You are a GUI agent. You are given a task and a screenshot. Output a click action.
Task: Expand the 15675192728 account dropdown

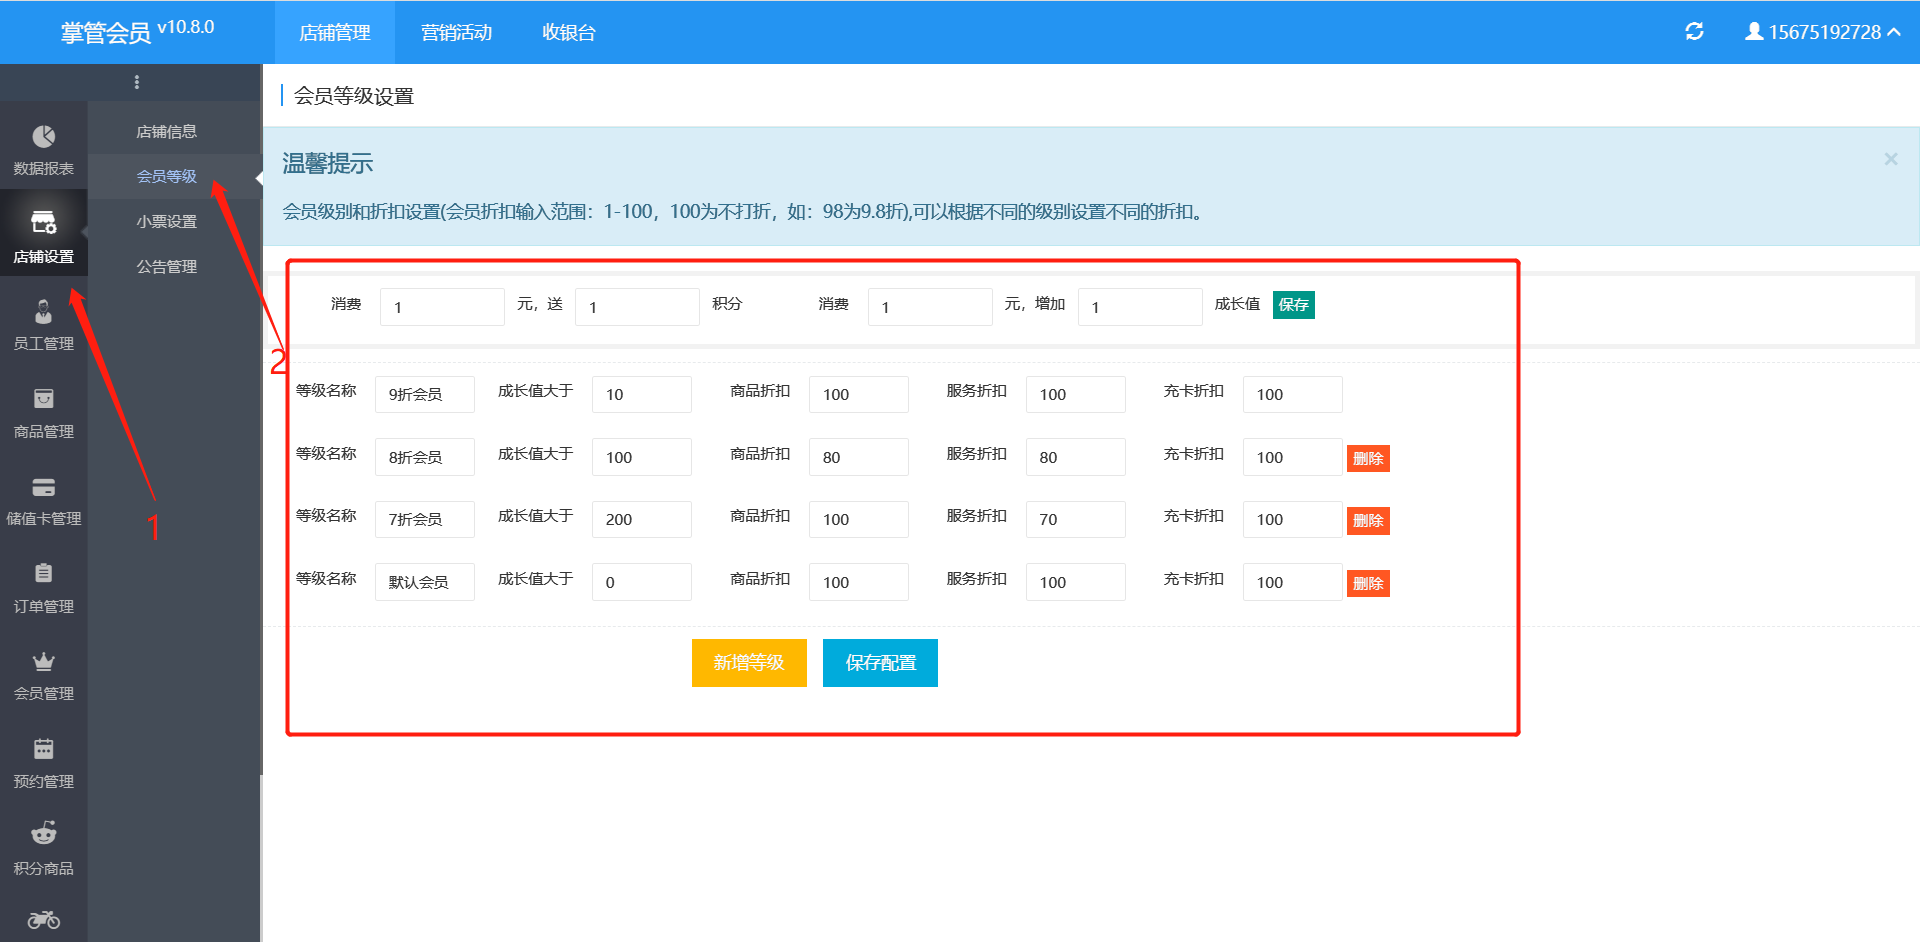[x=1823, y=32]
